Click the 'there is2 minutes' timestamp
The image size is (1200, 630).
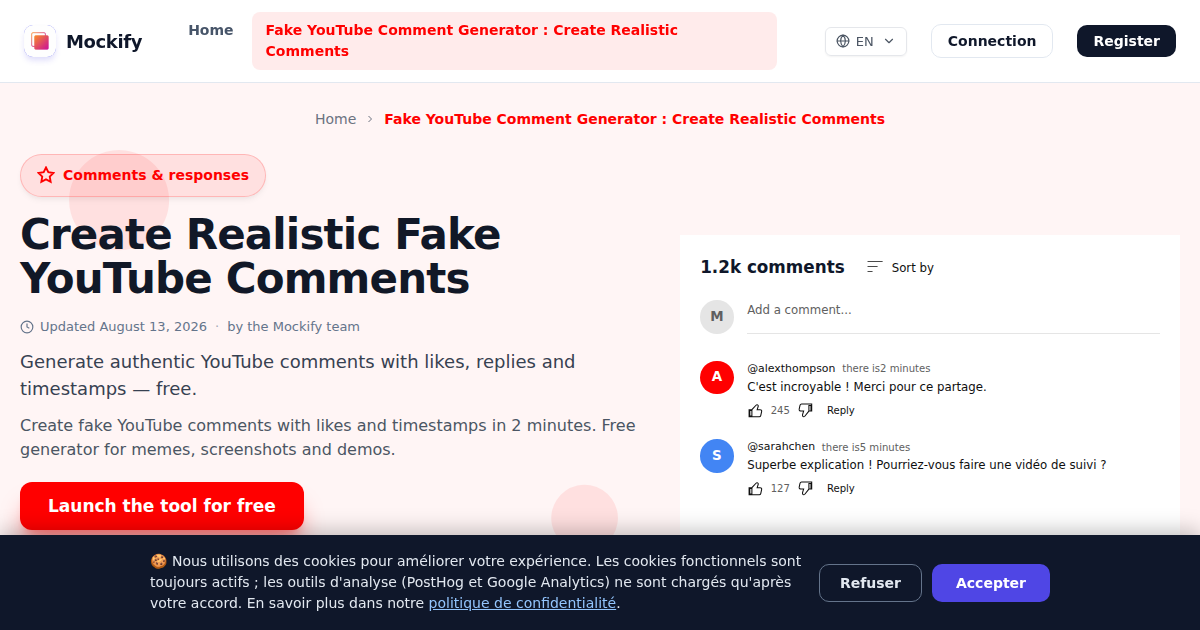(886, 369)
